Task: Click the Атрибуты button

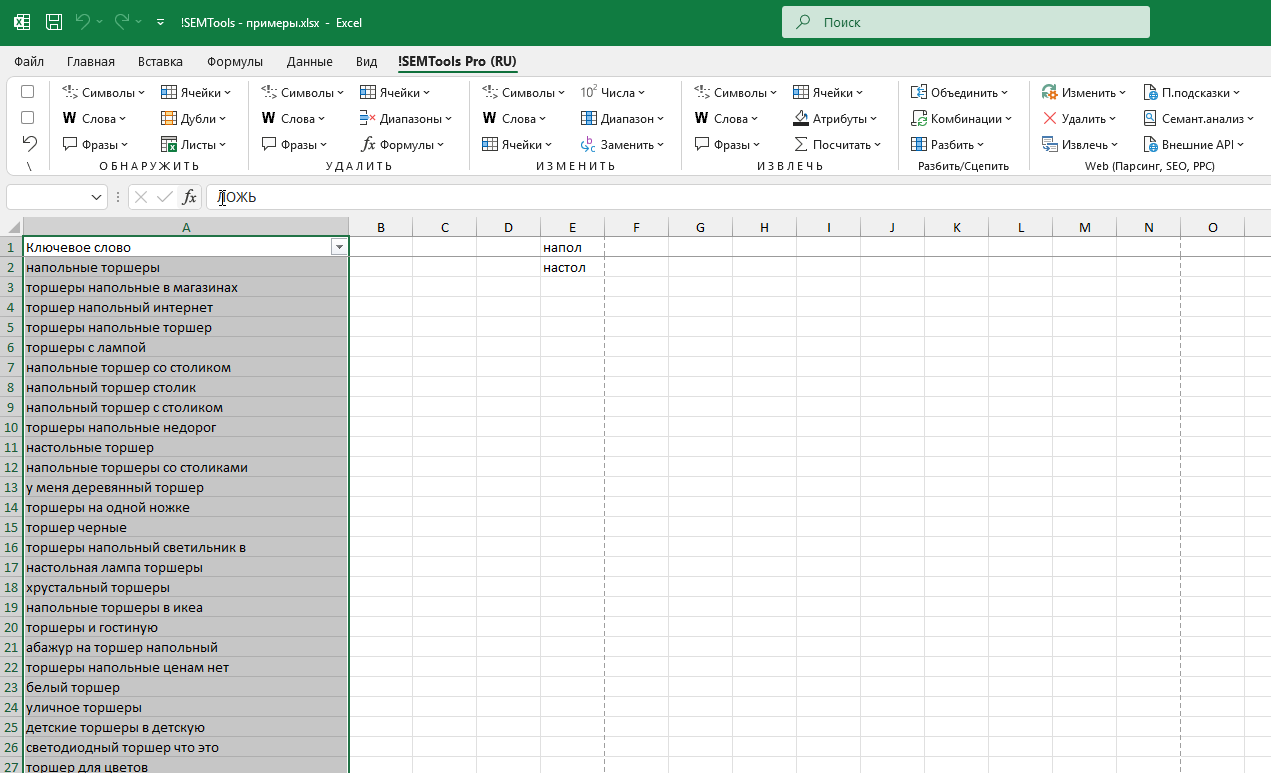Action: pos(830,118)
